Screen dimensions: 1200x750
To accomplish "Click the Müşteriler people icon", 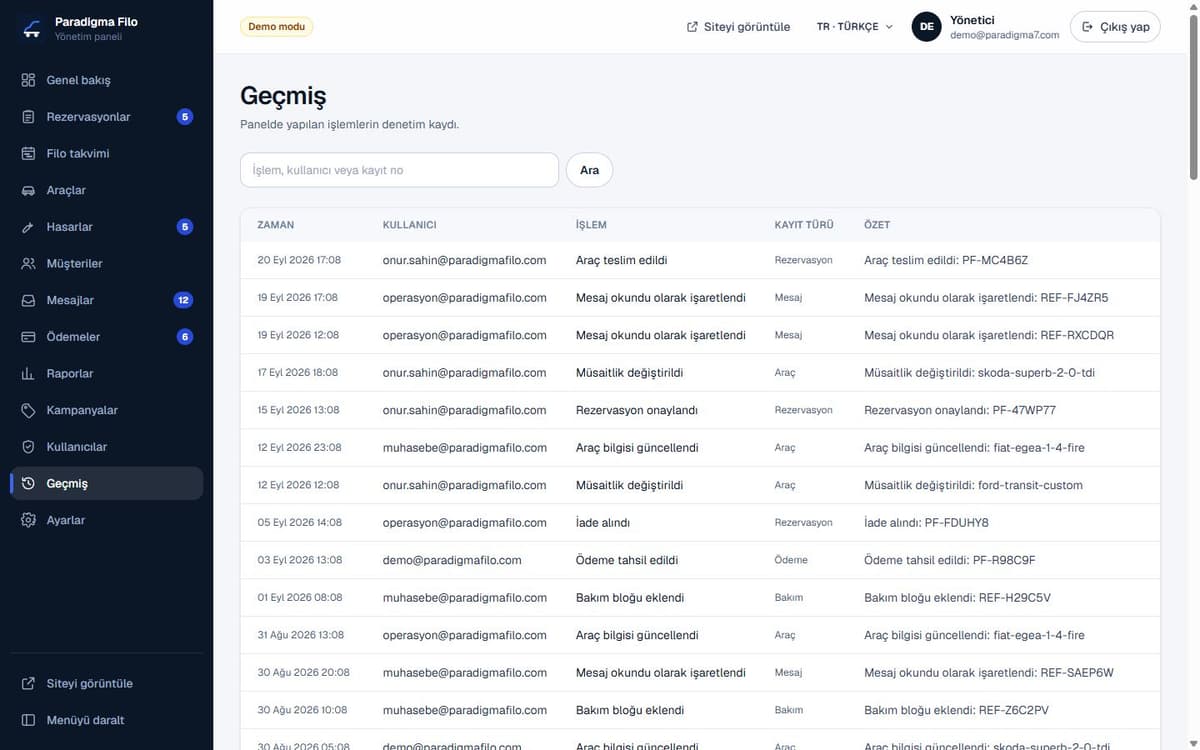I will [28, 264].
